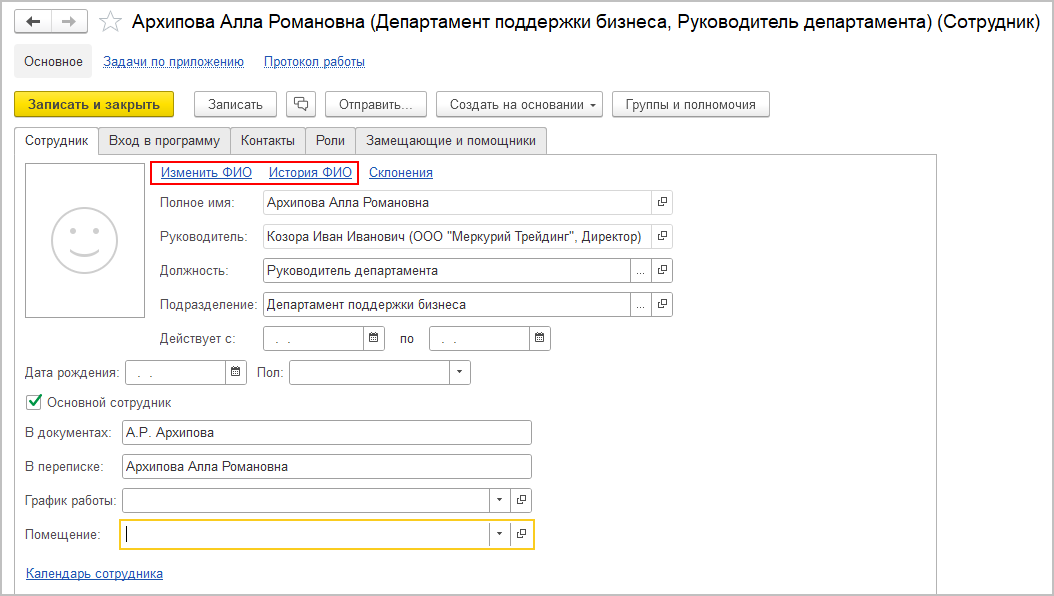Add employee card to favorites star
The image size is (1054, 596).
click(x=112, y=22)
